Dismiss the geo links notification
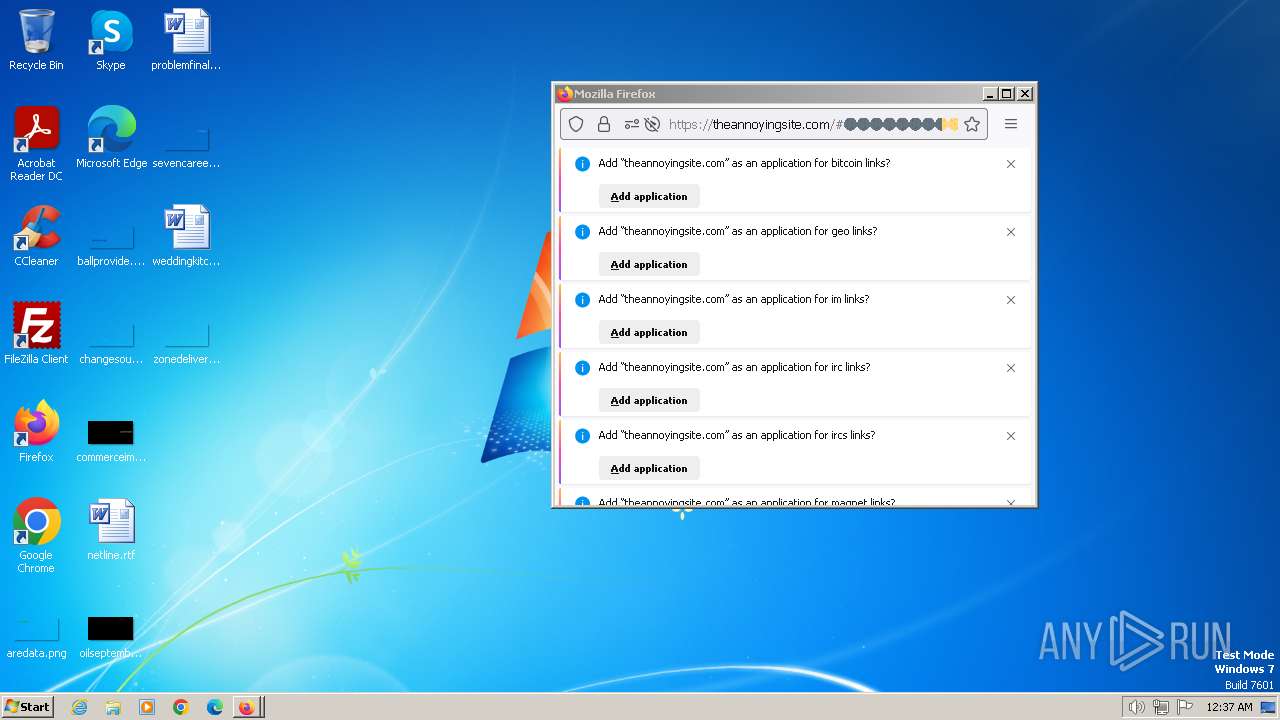Screen dimensions: 1280x720 coord(1011,232)
